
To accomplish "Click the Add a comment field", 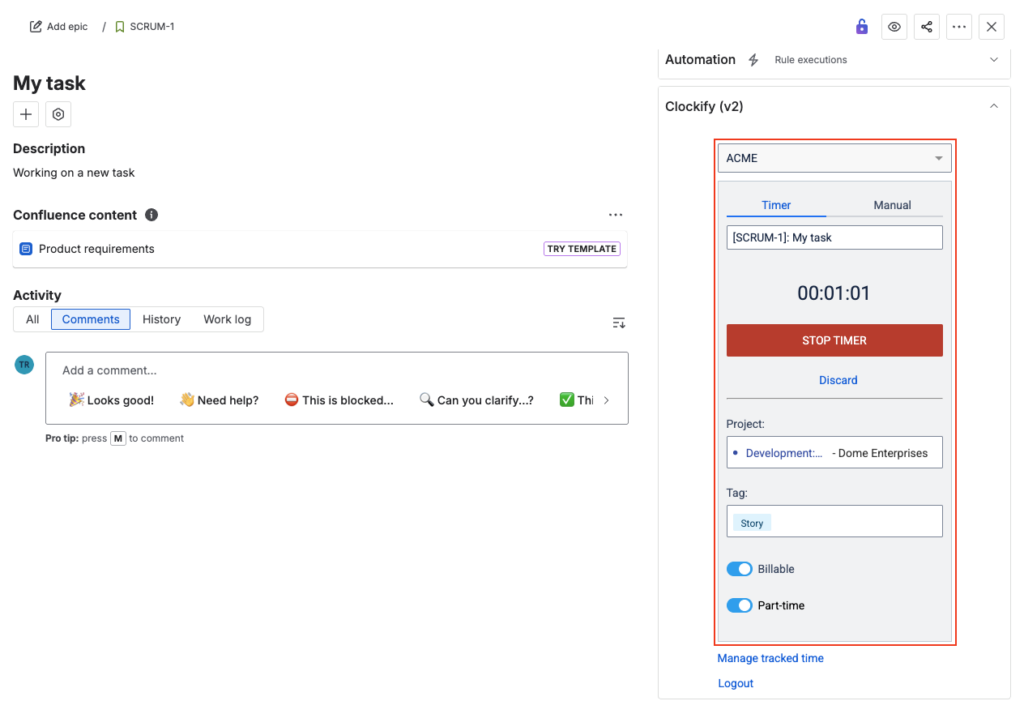I will tap(337, 370).
